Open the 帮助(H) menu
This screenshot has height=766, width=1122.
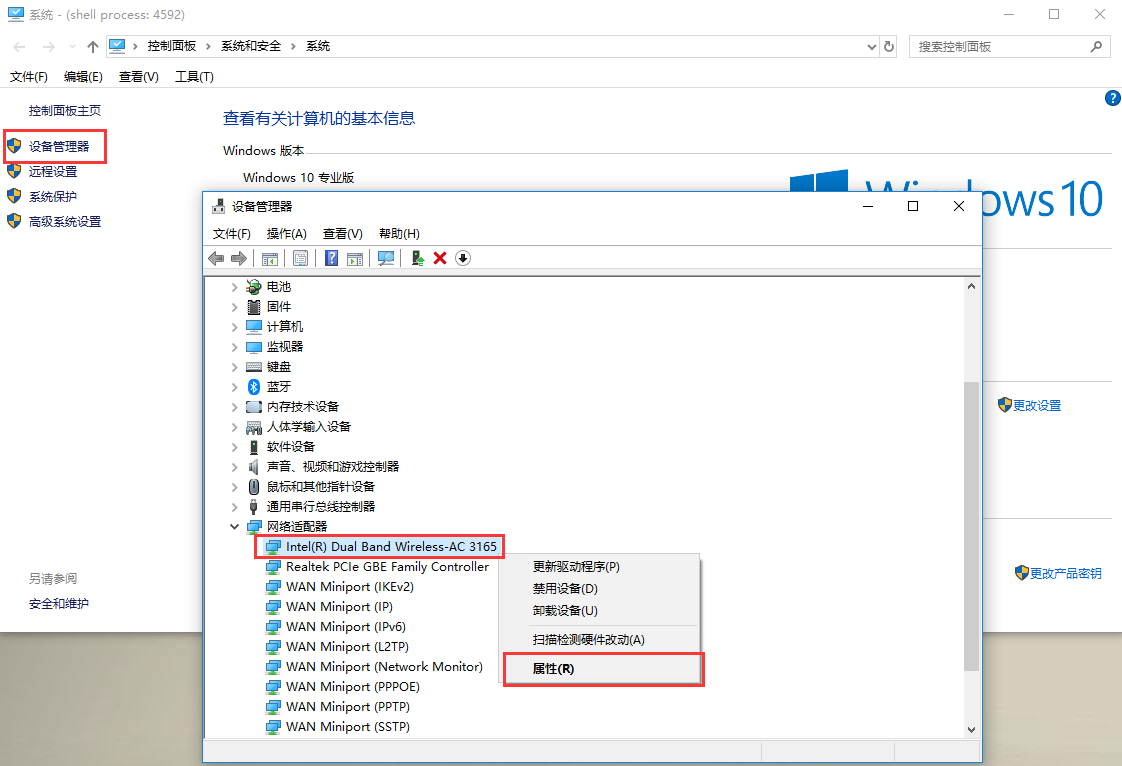coord(399,234)
